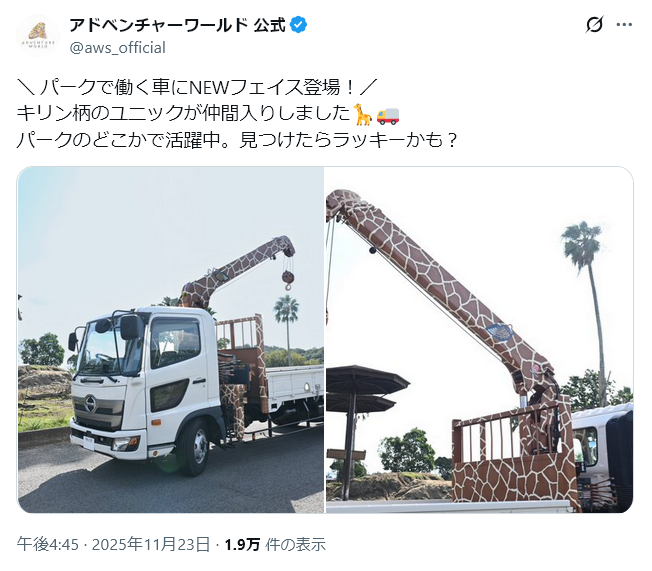The height and width of the screenshot is (571, 652).
Task: Visit the @aws_official handle link
Action: click(118, 47)
